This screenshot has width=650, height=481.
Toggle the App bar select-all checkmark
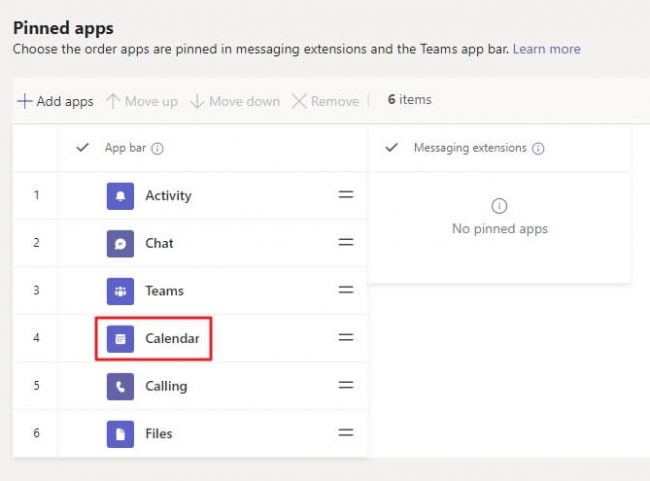click(x=82, y=147)
